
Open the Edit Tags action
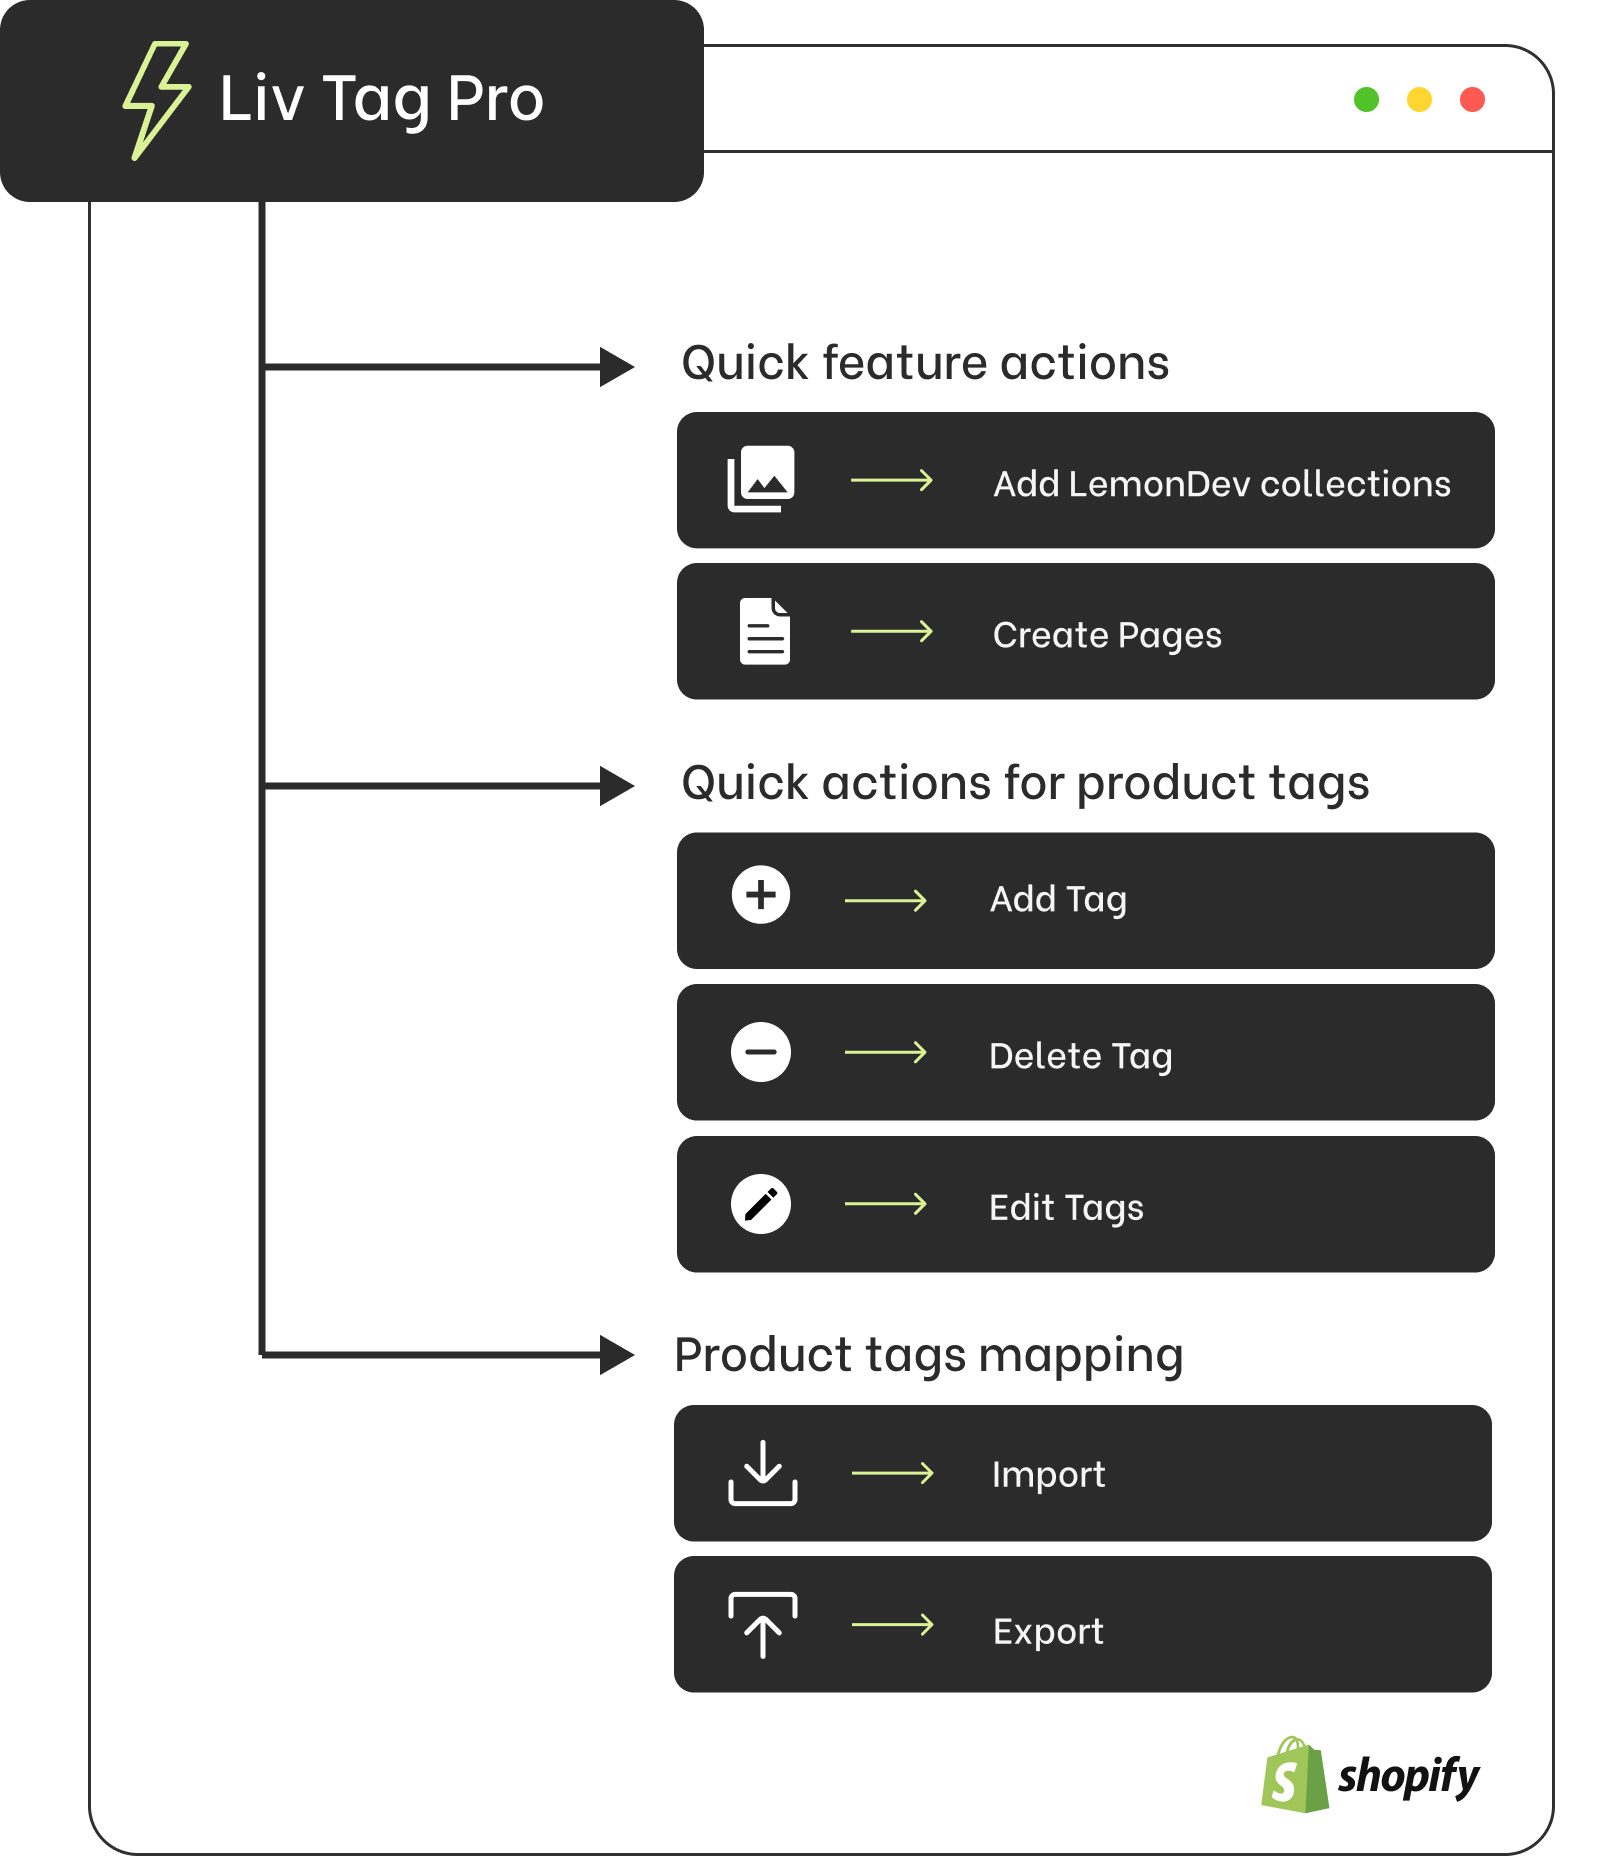(x=1066, y=1207)
